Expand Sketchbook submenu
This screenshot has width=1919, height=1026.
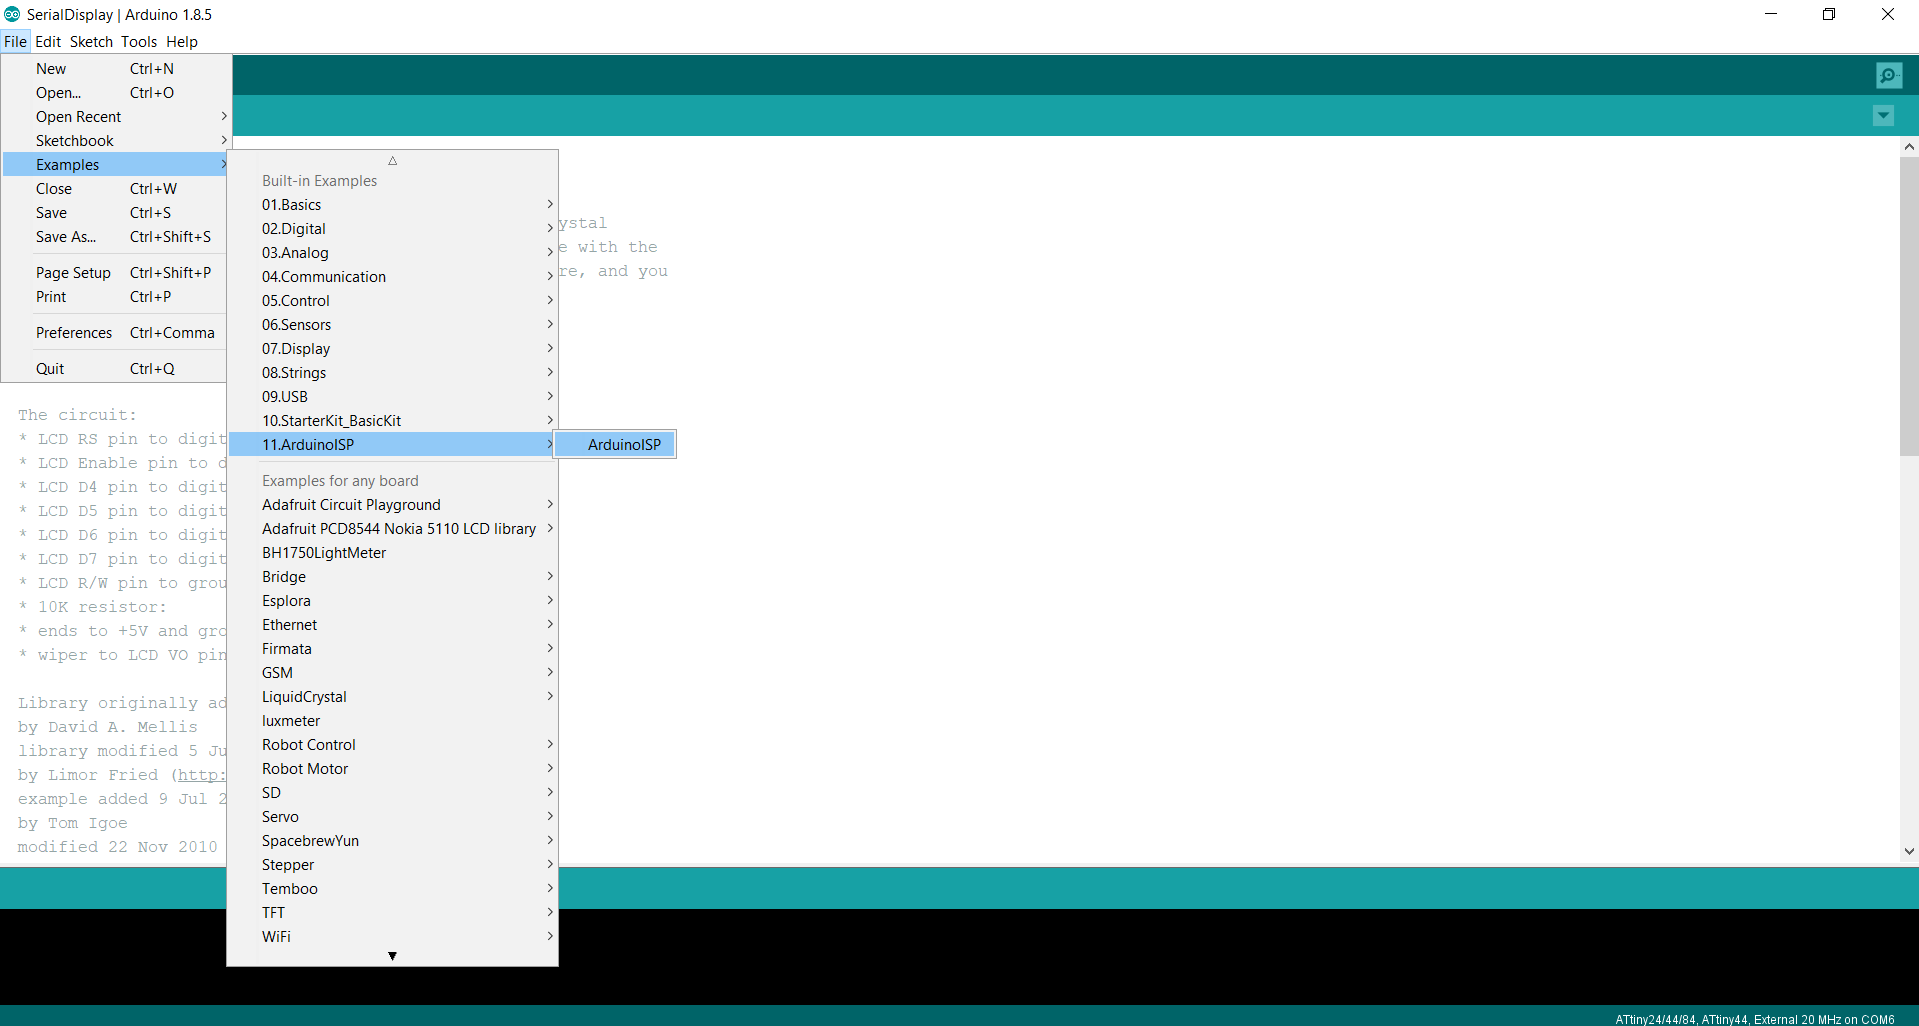[117, 141]
